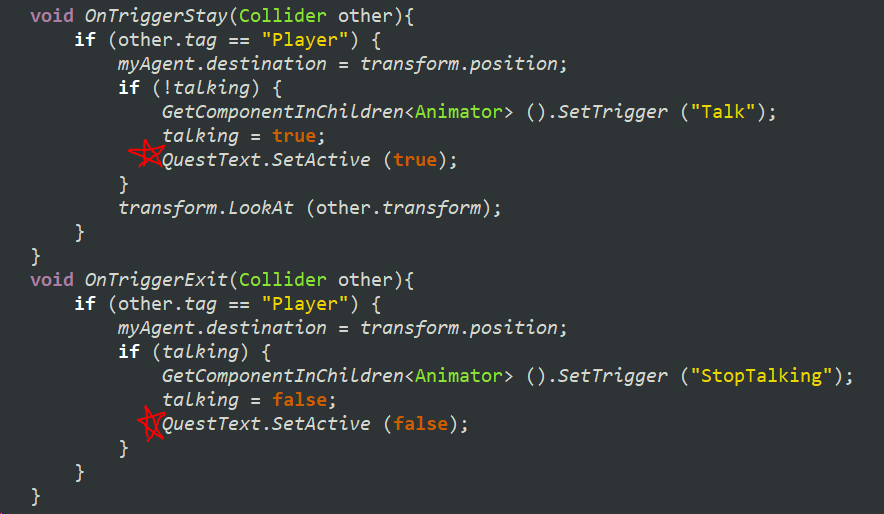Click the void keyword before OnTriggerExit
This screenshot has height=514, width=884.
click(x=52, y=280)
